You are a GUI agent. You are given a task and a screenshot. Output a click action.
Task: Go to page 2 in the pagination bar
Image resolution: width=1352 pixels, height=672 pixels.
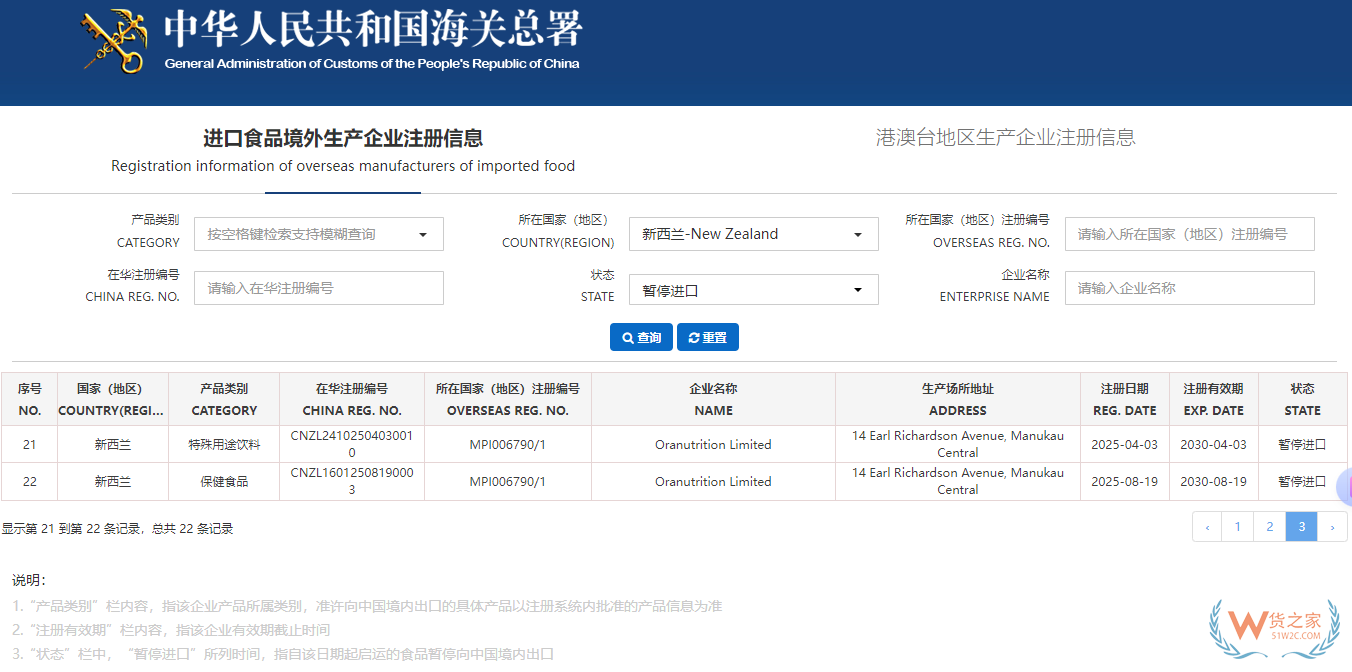(x=1270, y=526)
